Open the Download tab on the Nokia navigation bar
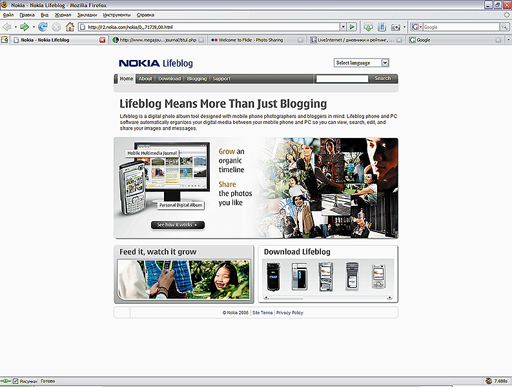Viewport: 512px width, 387px height. [169, 79]
